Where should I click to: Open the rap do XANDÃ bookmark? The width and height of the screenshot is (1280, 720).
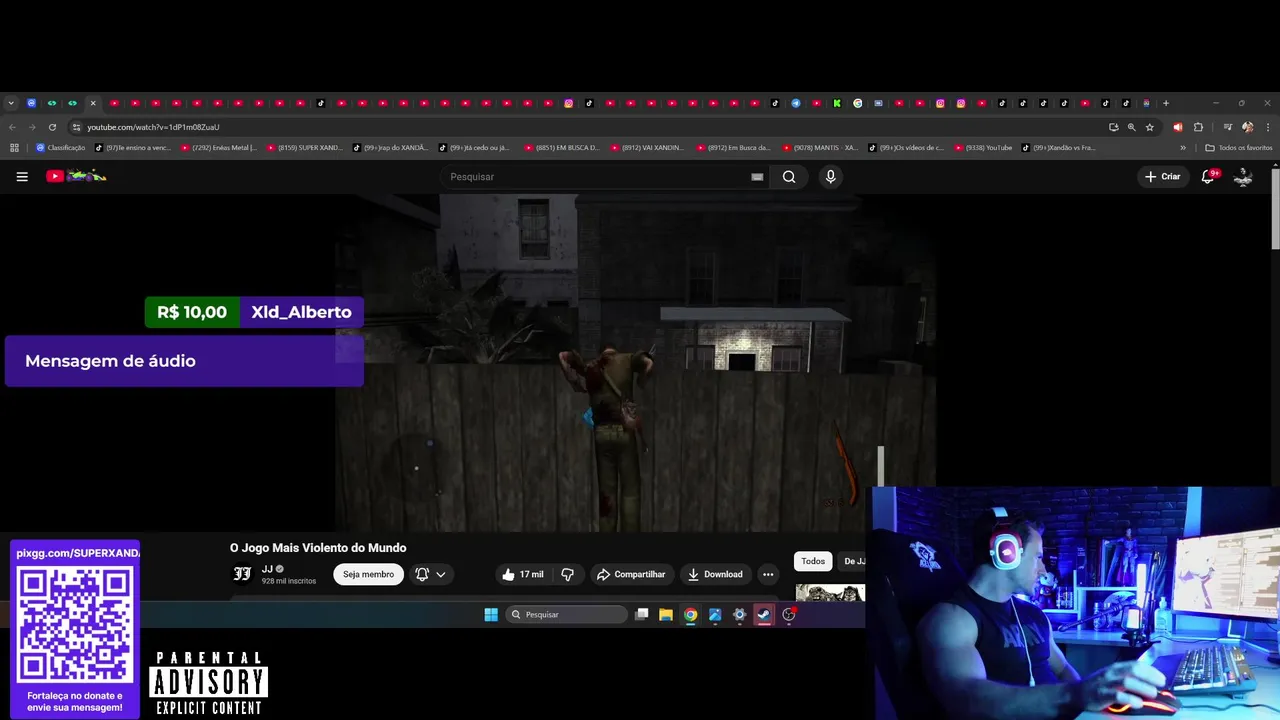pyautogui.click(x=390, y=148)
